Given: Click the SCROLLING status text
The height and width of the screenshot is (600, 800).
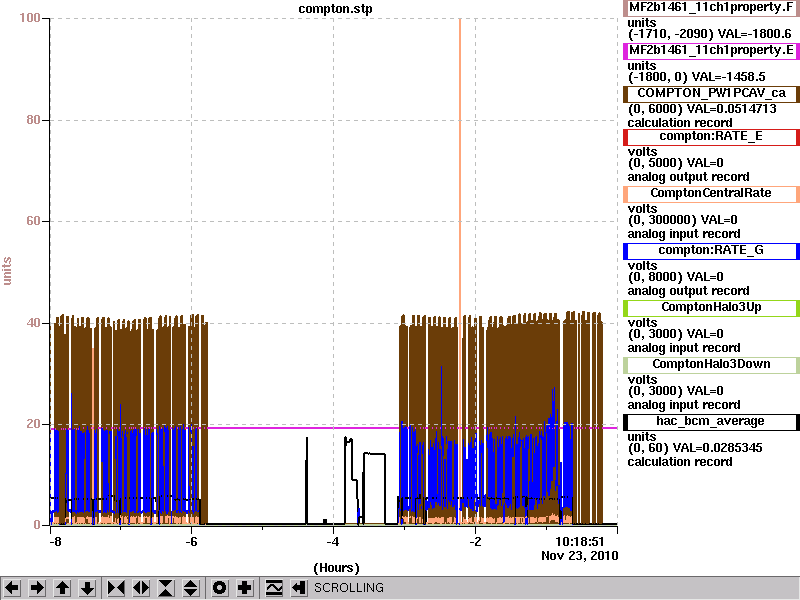Looking at the screenshot, I should [348, 588].
